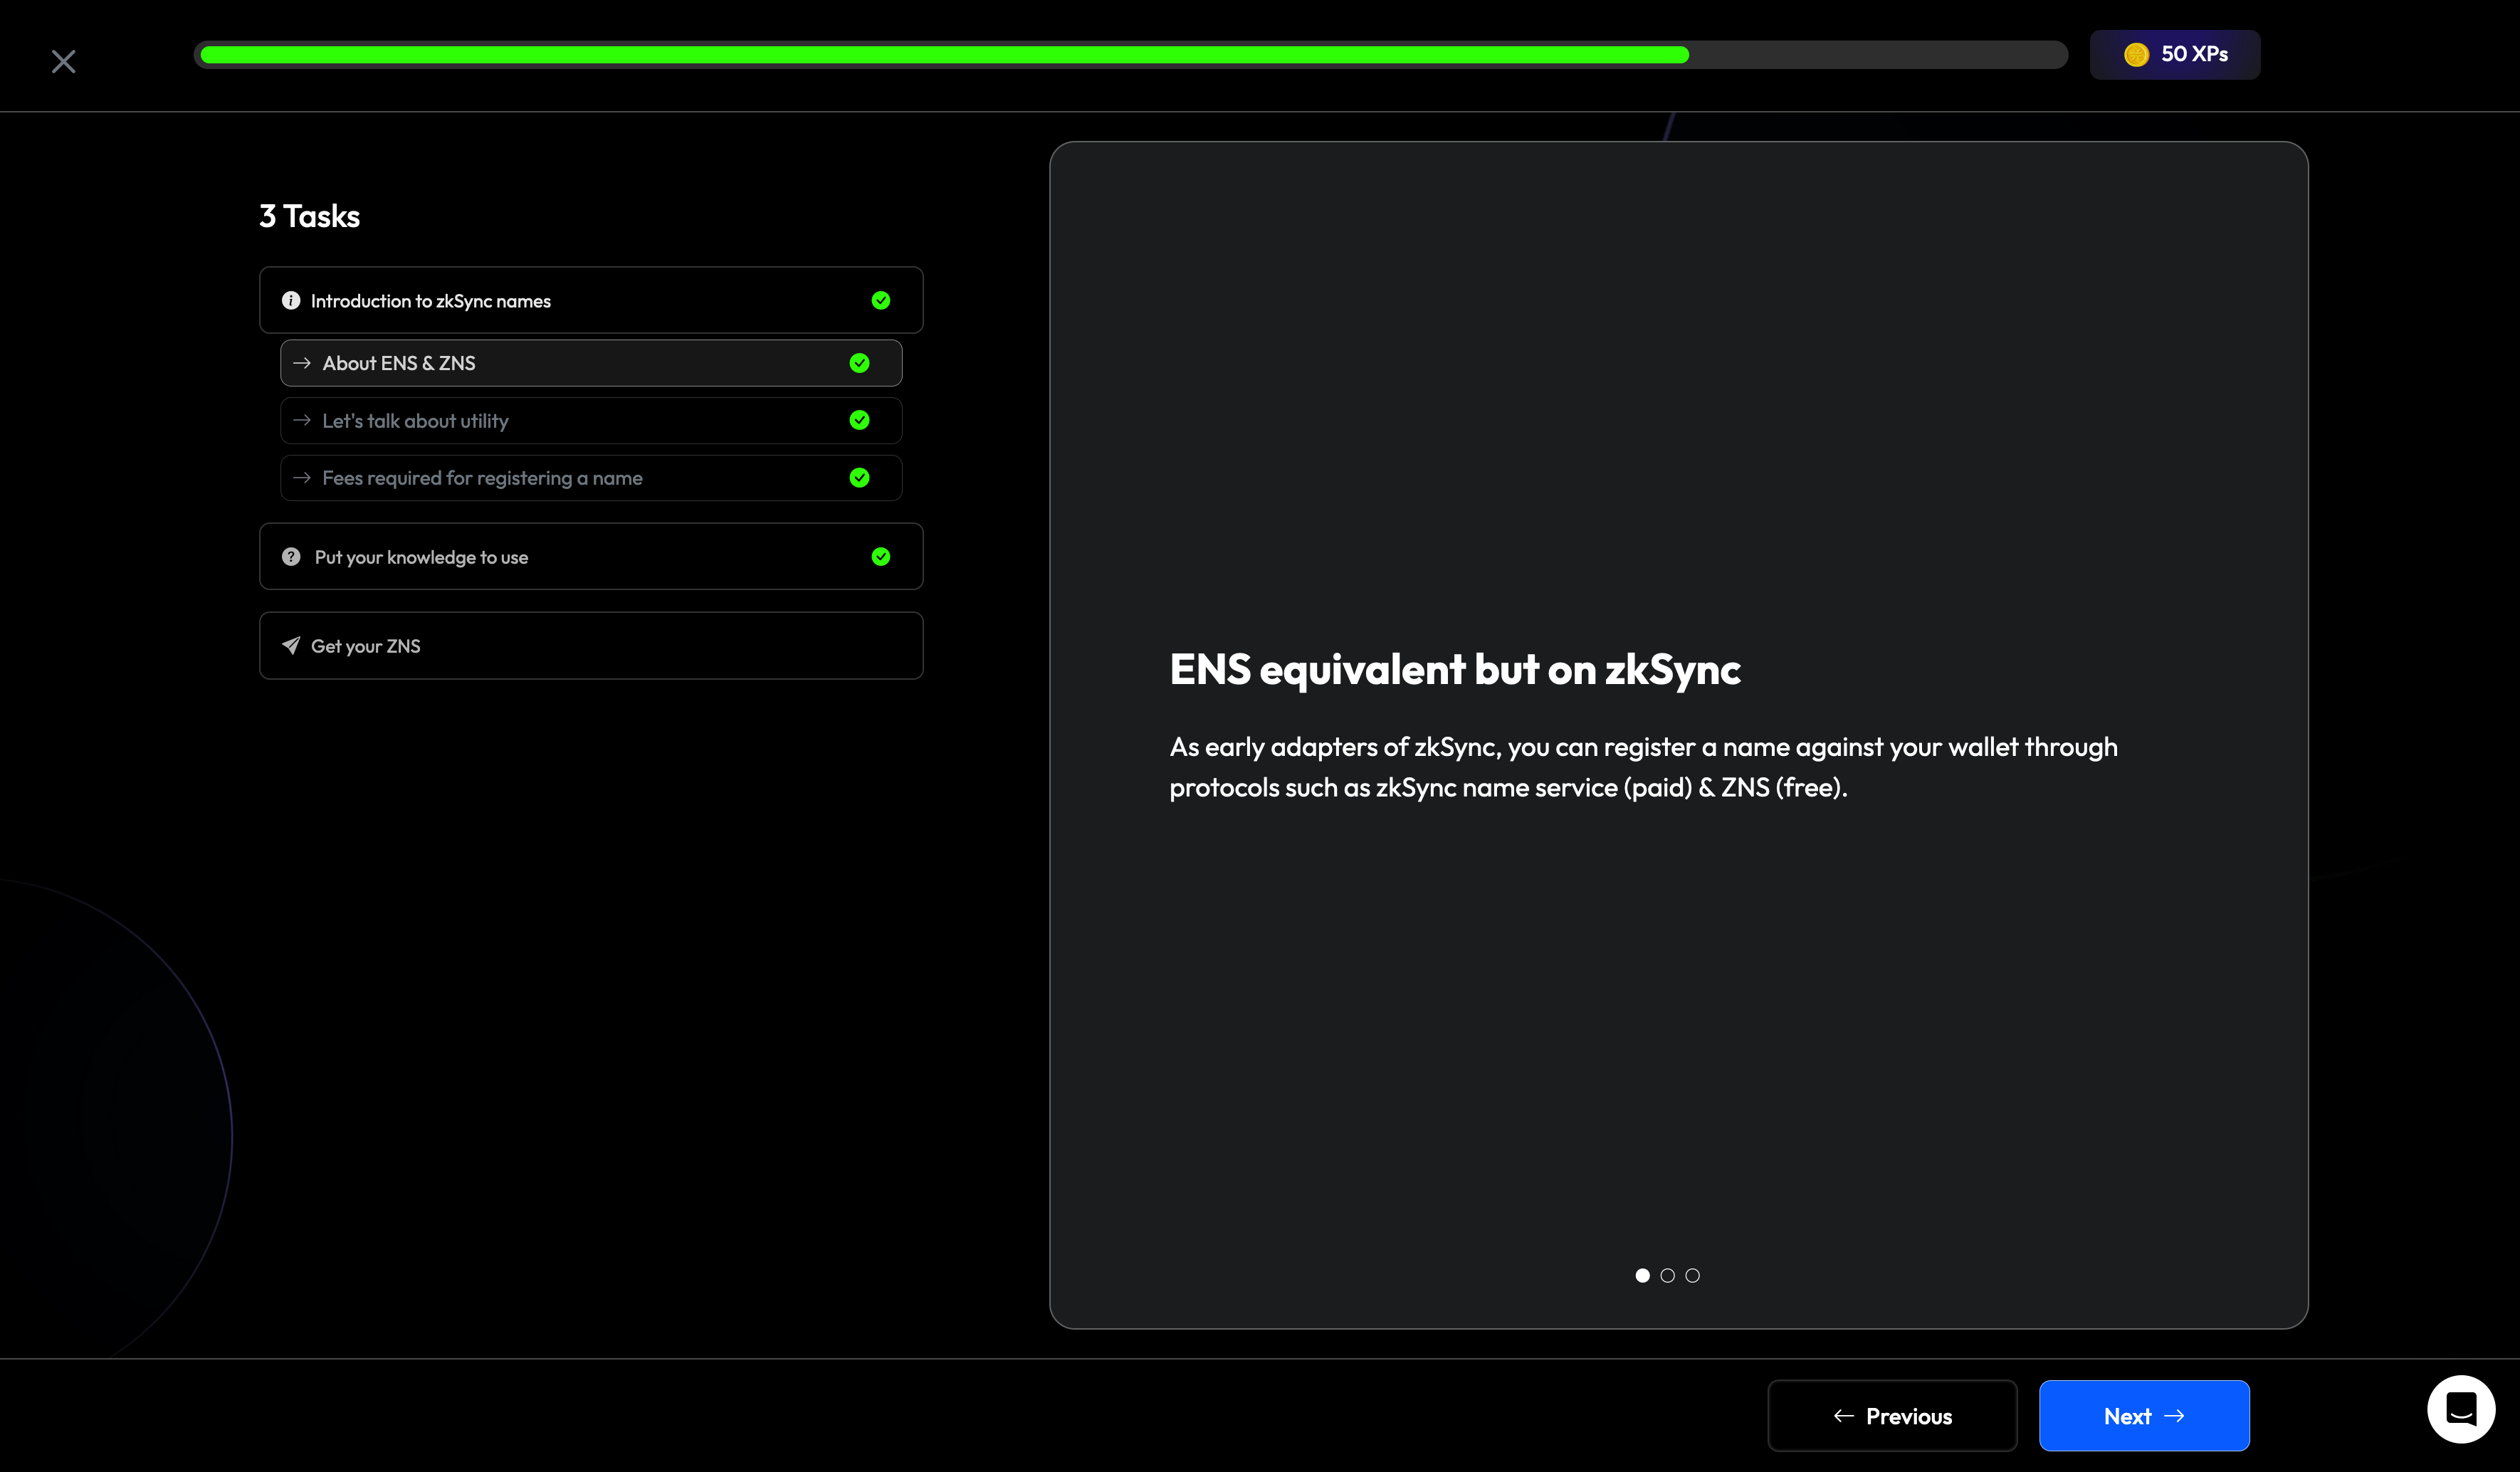Select the second slide pagination dot
The height and width of the screenshot is (1472, 2520).
point(1667,1275)
